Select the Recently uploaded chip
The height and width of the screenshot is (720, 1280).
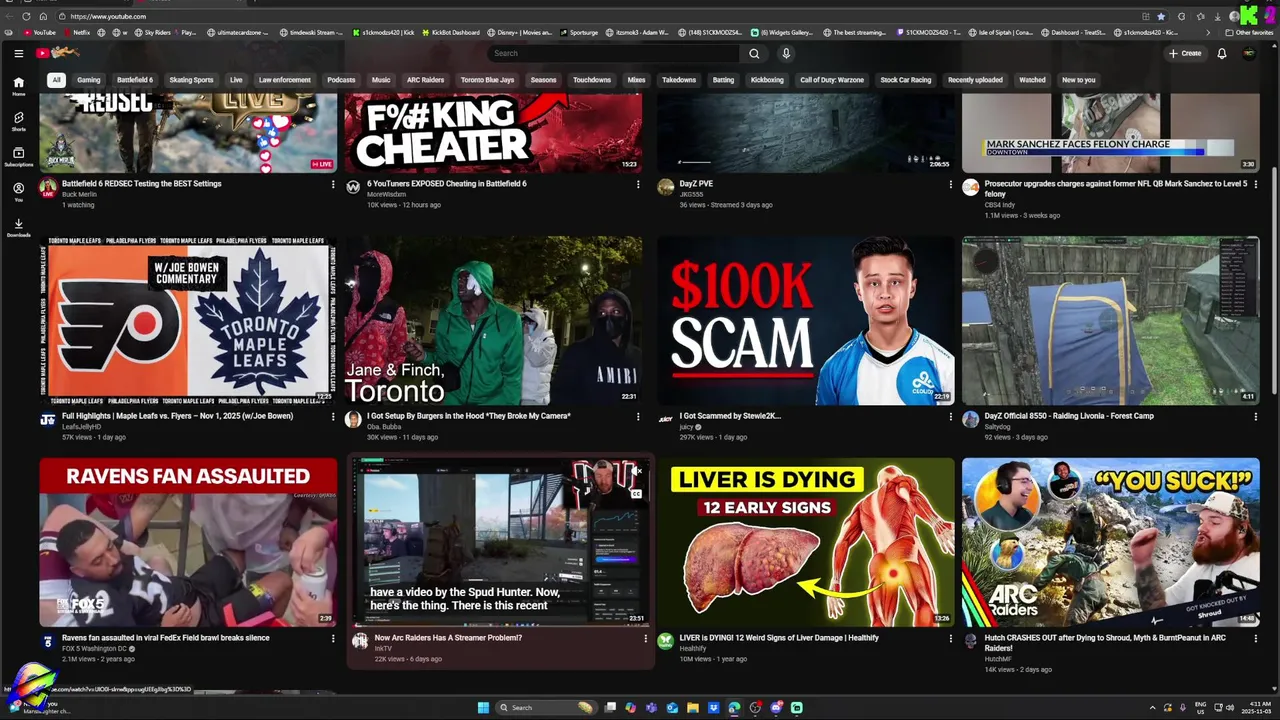[975, 80]
